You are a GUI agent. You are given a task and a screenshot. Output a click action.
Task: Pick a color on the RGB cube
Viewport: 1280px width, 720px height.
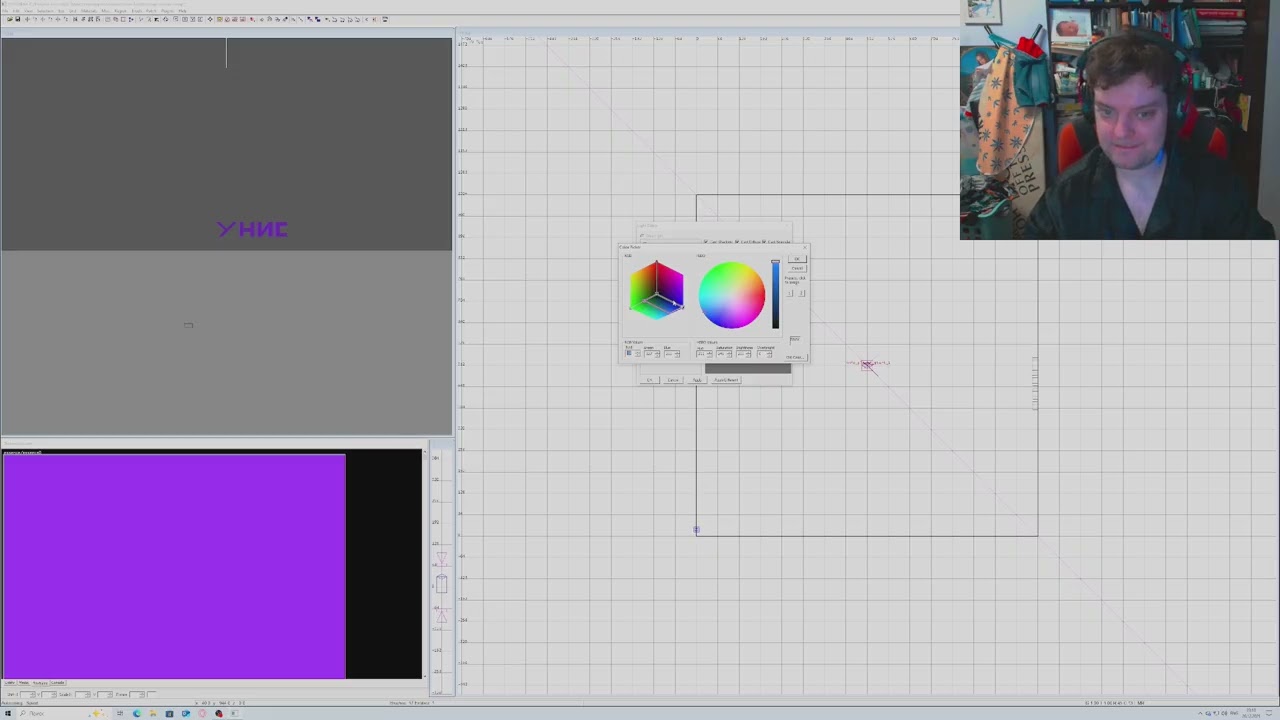click(x=657, y=290)
